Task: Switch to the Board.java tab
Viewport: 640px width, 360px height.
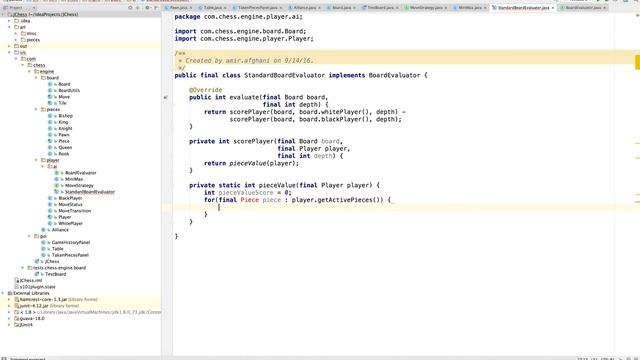Action: pyautogui.click(x=341, y=8)
